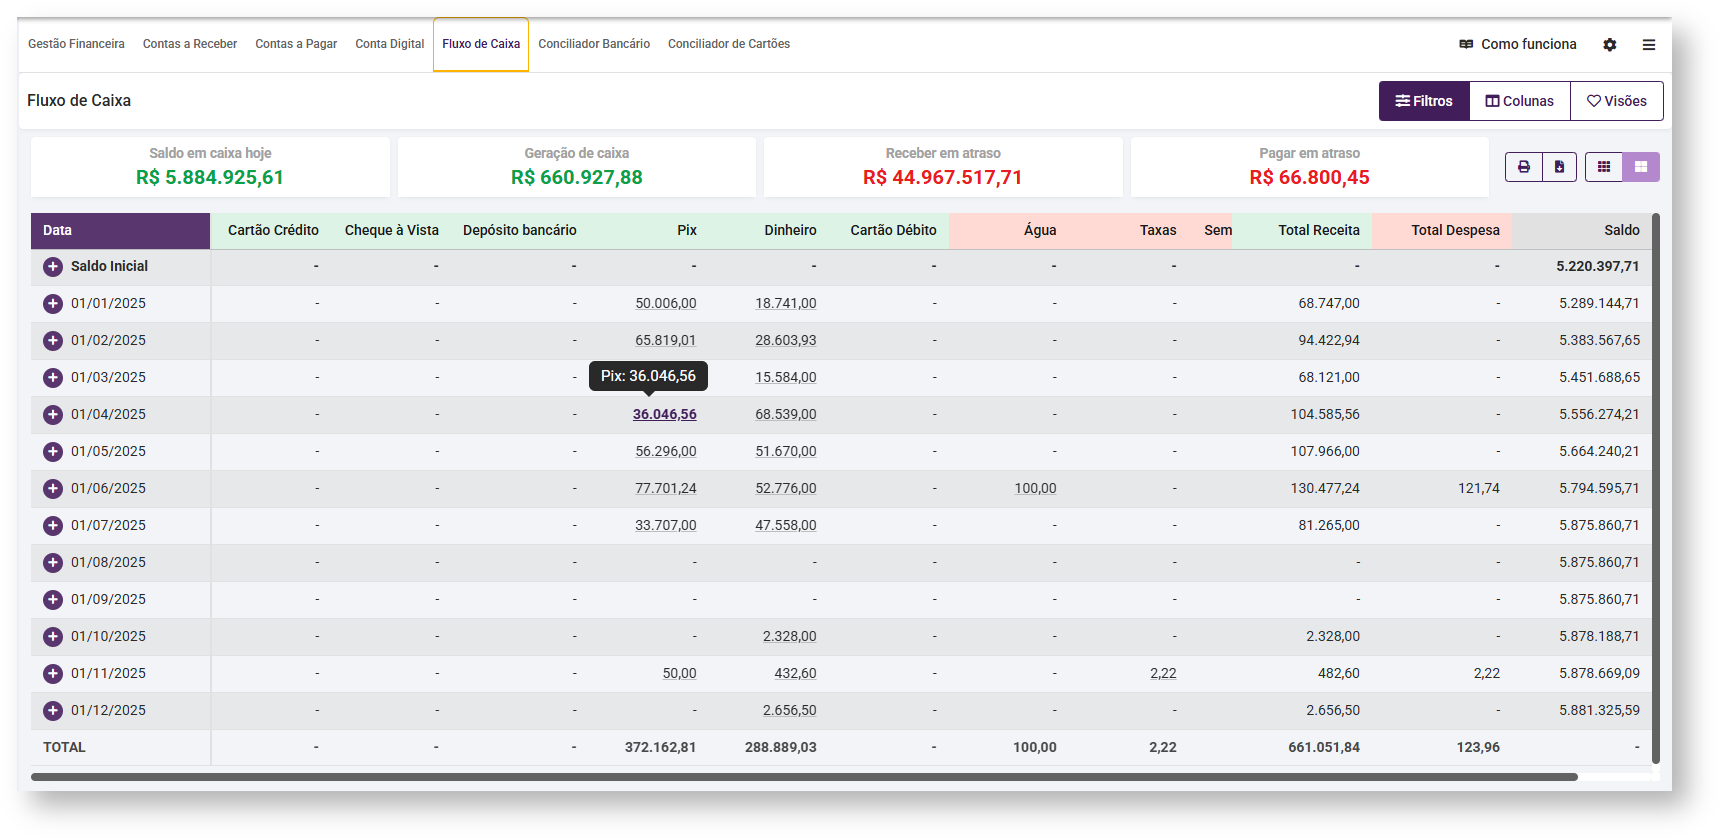Click the horizontal table scrollbar
Viewport: 1720px width, 839px height.
[x=804, y=777]
